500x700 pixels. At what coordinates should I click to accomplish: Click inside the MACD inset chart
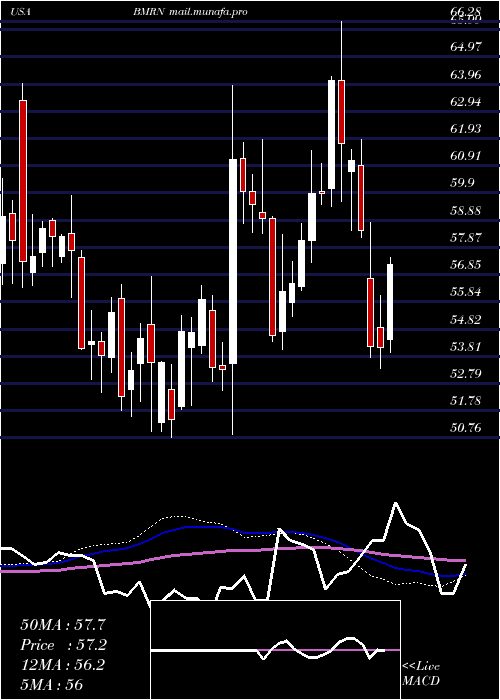pos(275,650)
